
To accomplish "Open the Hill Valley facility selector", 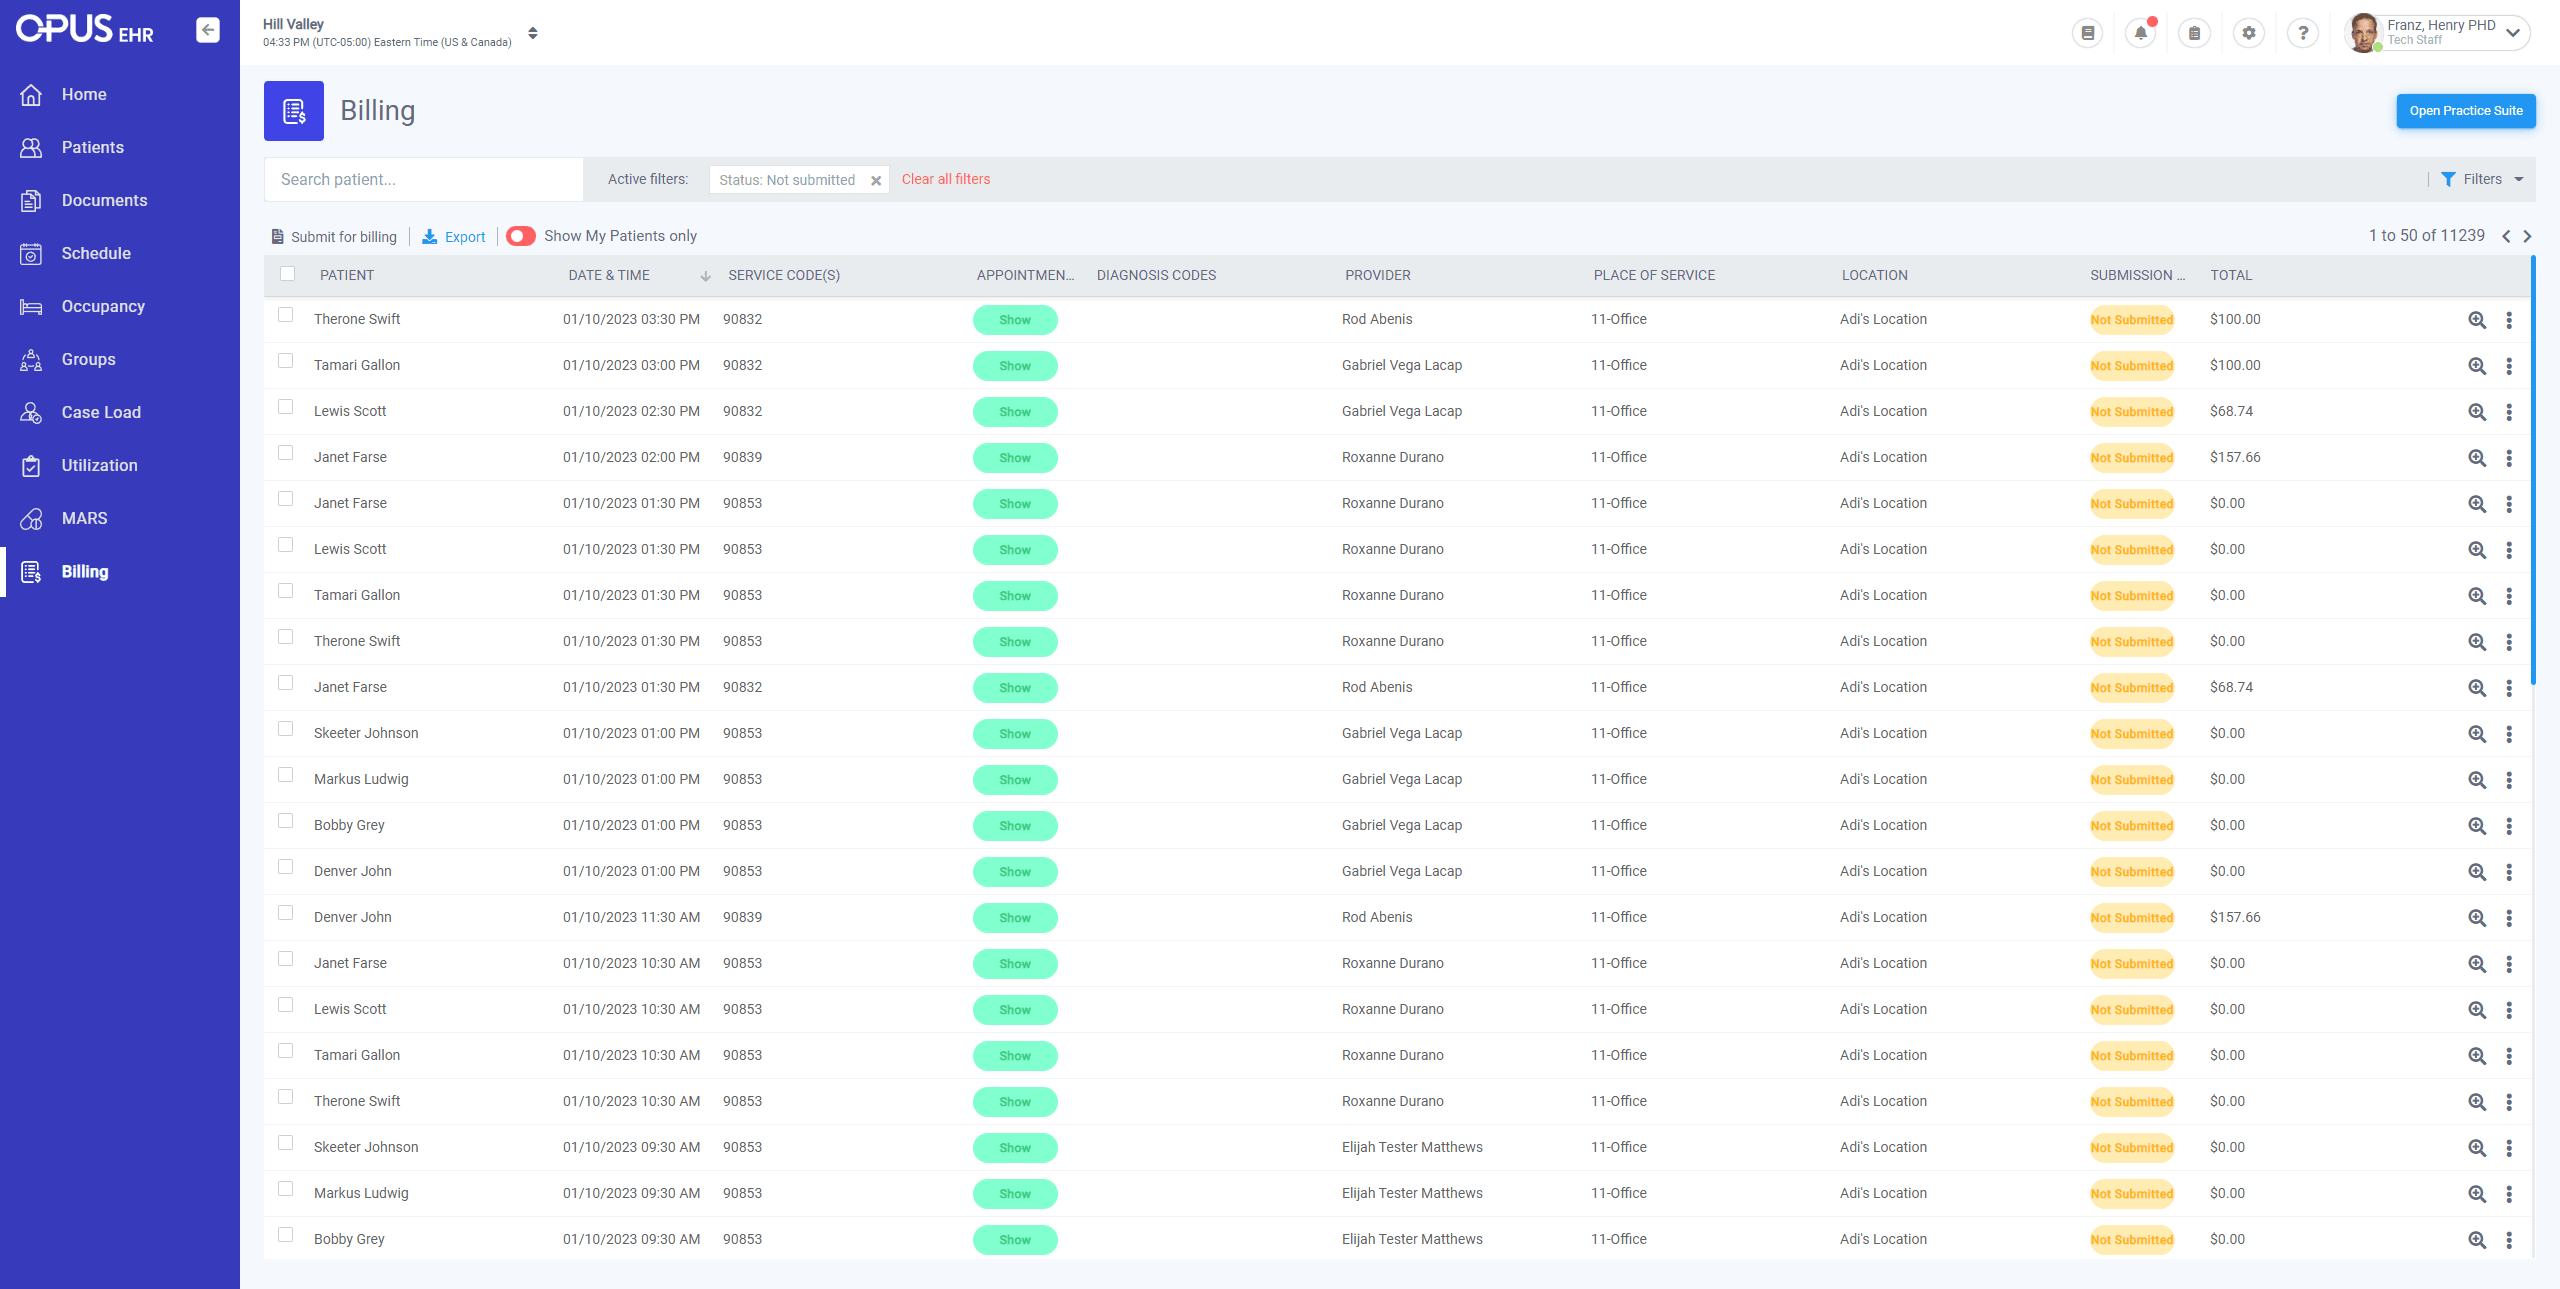I will (533, 33).
